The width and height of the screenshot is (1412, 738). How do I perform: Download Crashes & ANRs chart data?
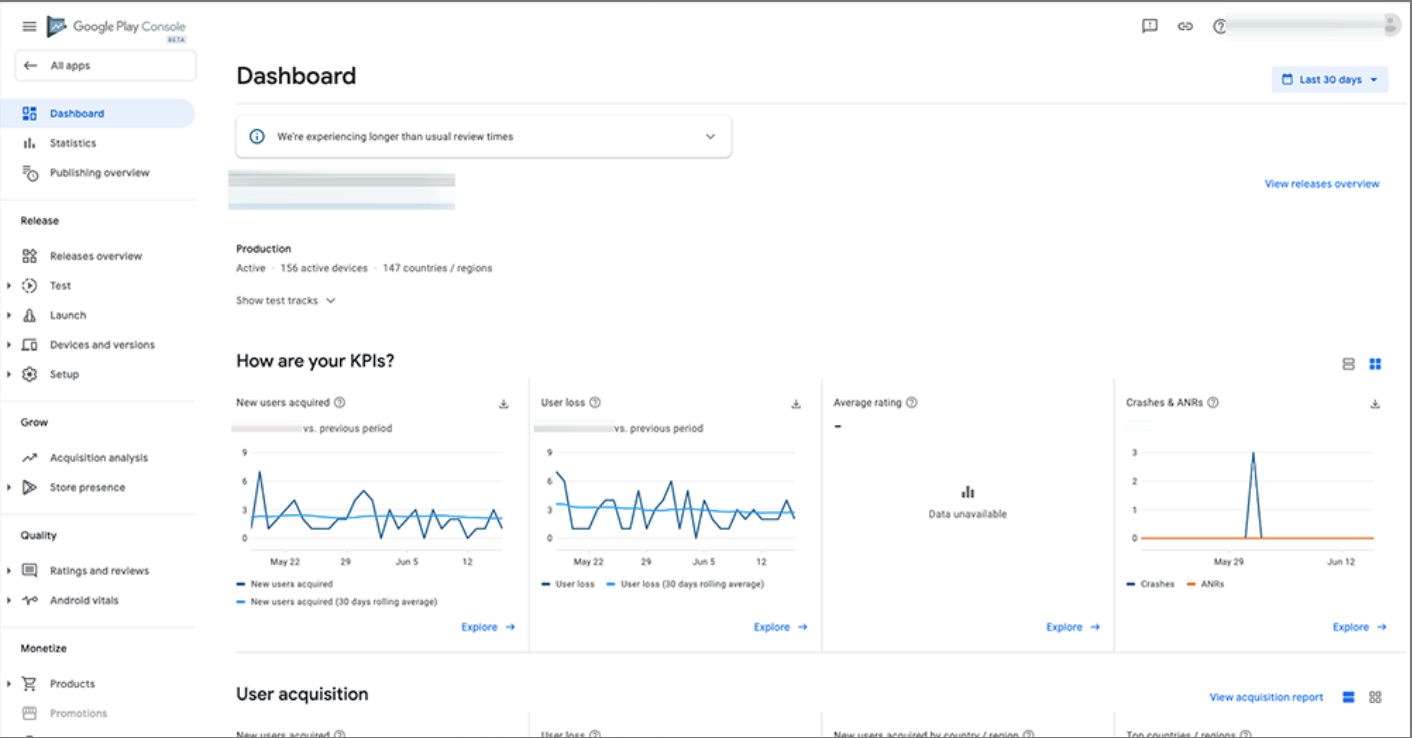1375,404
